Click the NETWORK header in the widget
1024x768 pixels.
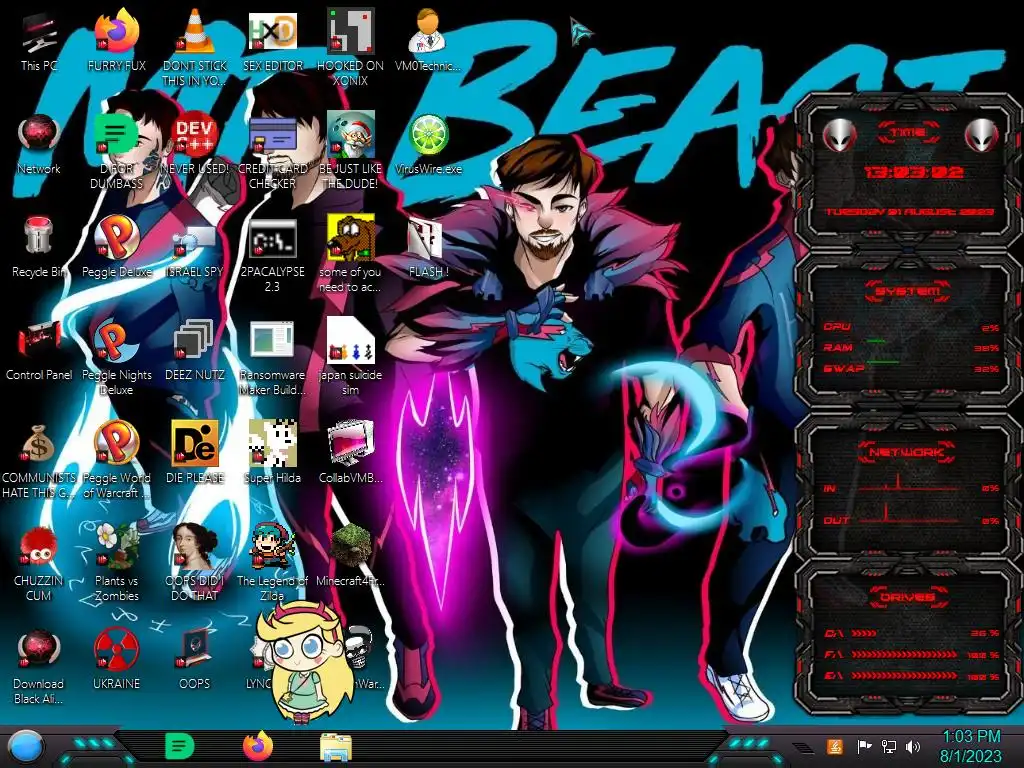[x=908, y=451]
